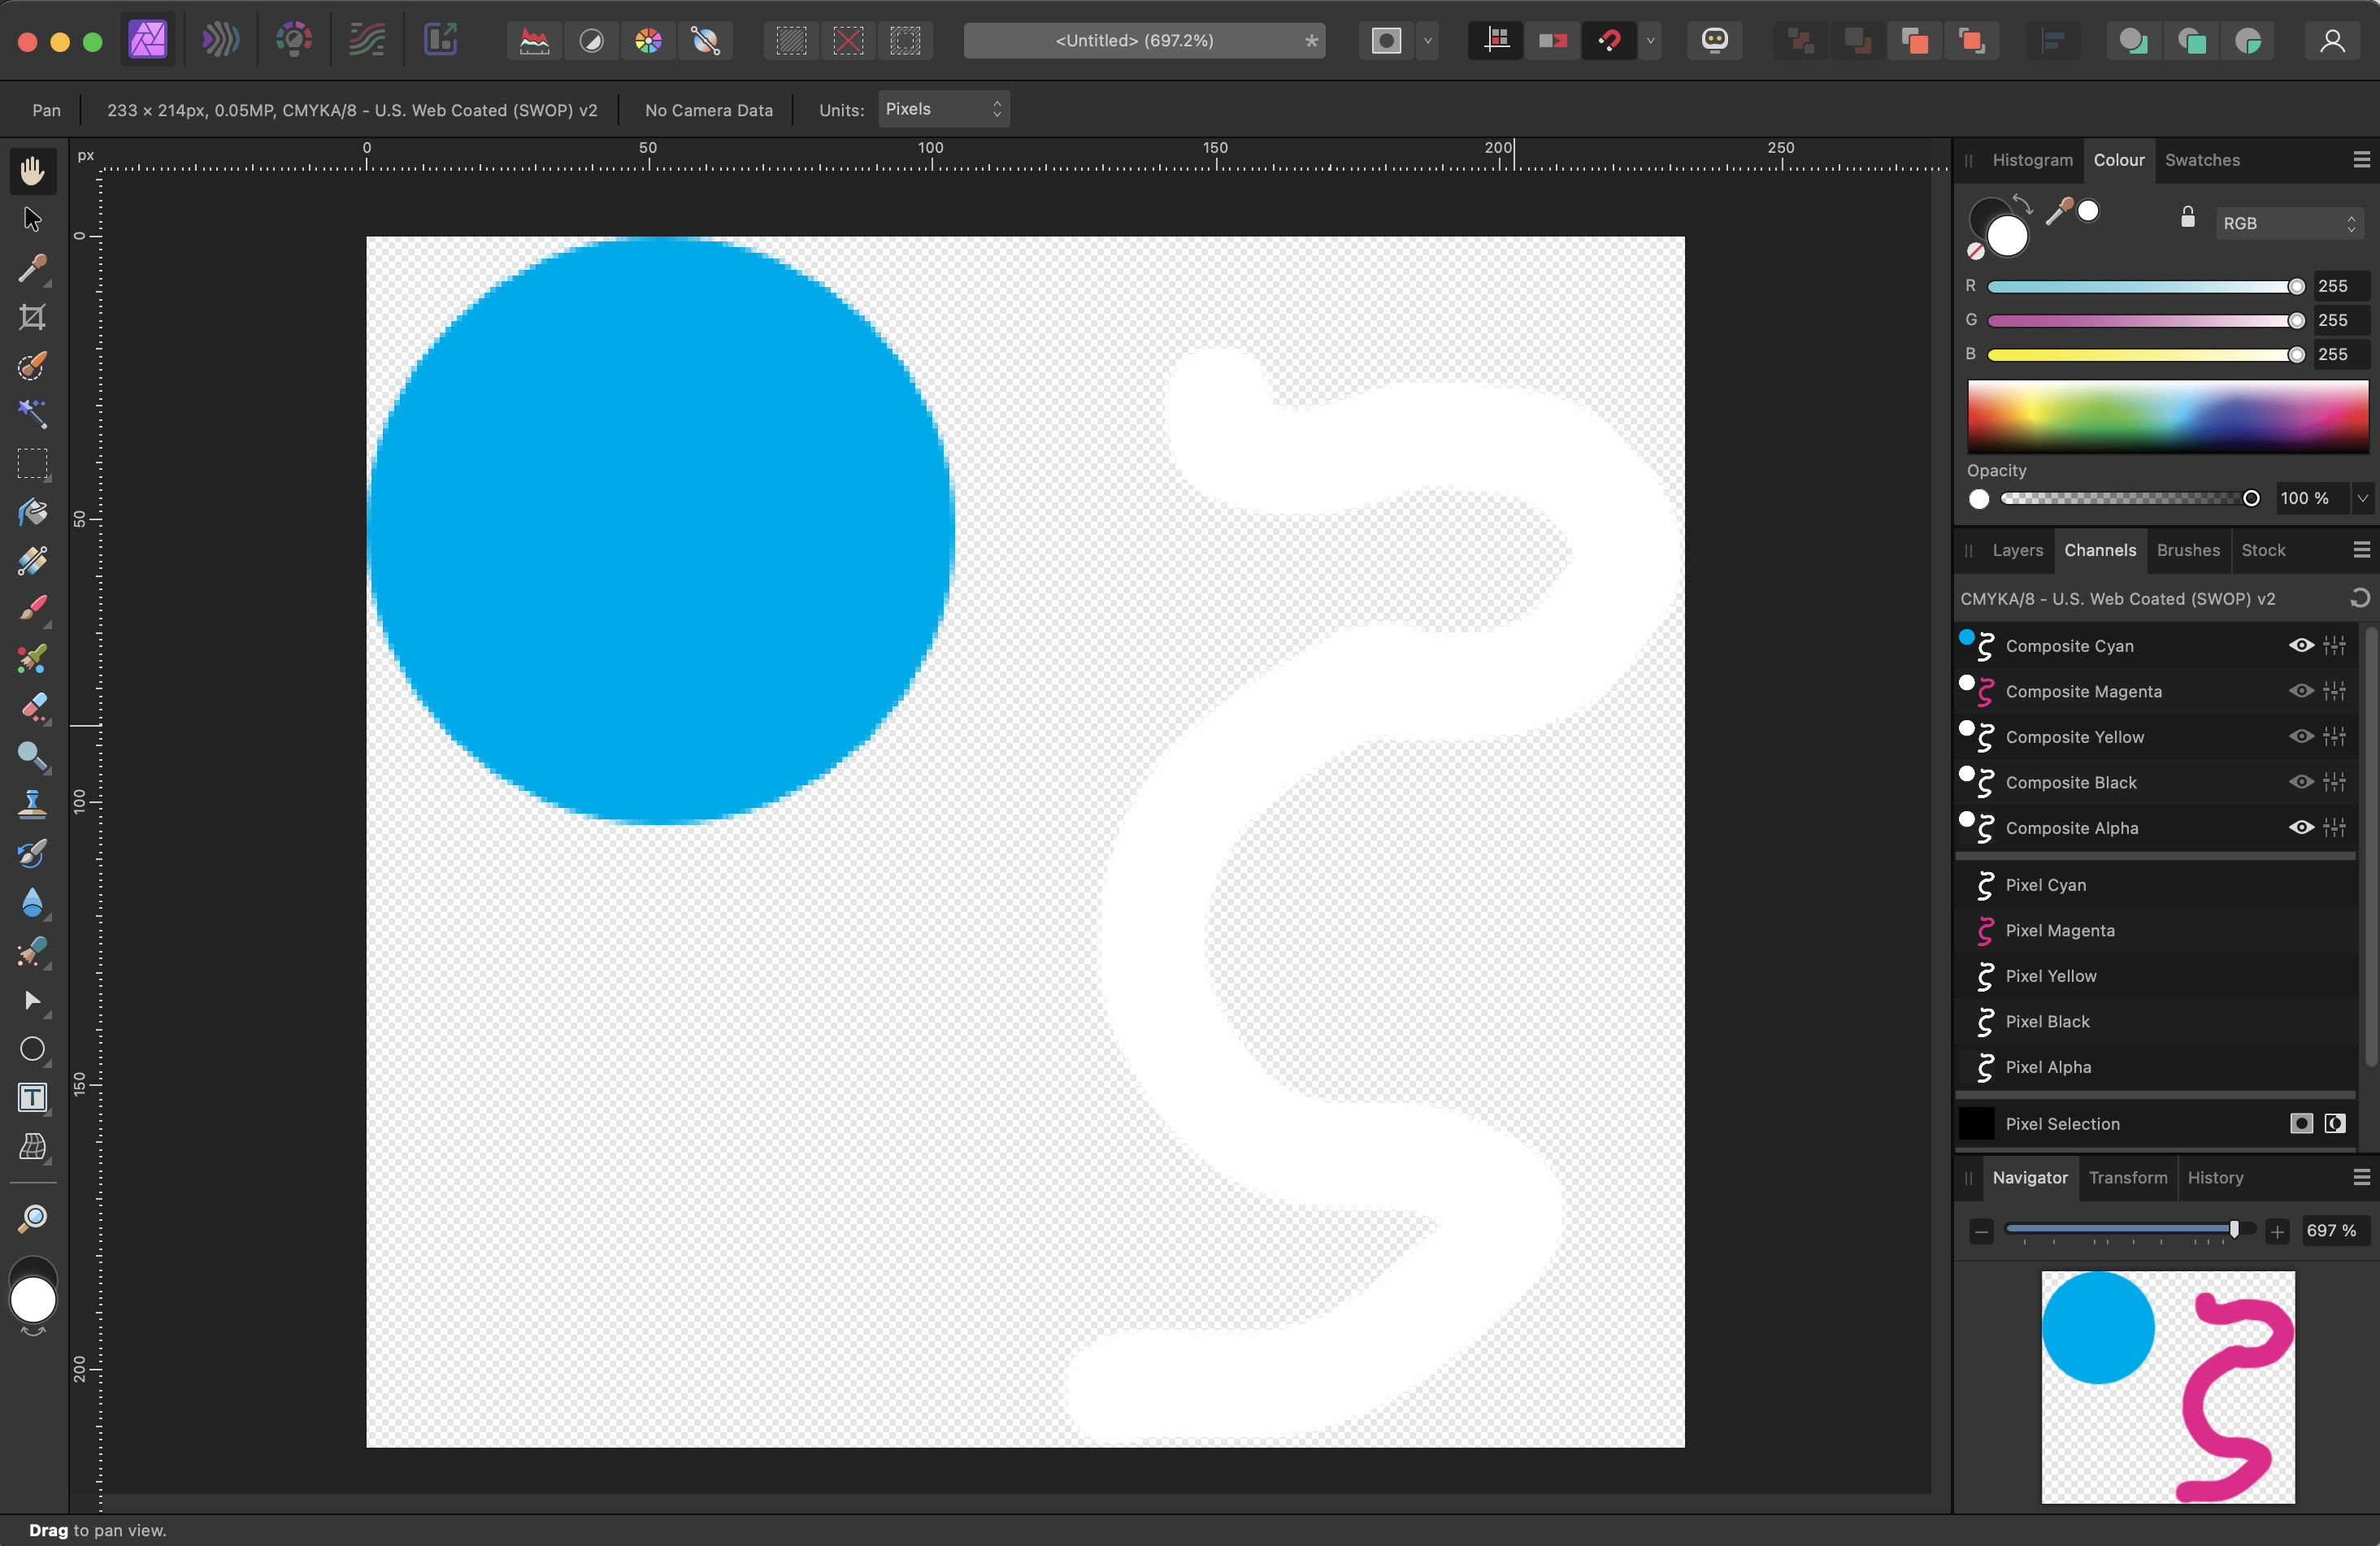Apply Auto White Balance
This screenshot has width=2380, height=1546.
[x=705, y=41]
